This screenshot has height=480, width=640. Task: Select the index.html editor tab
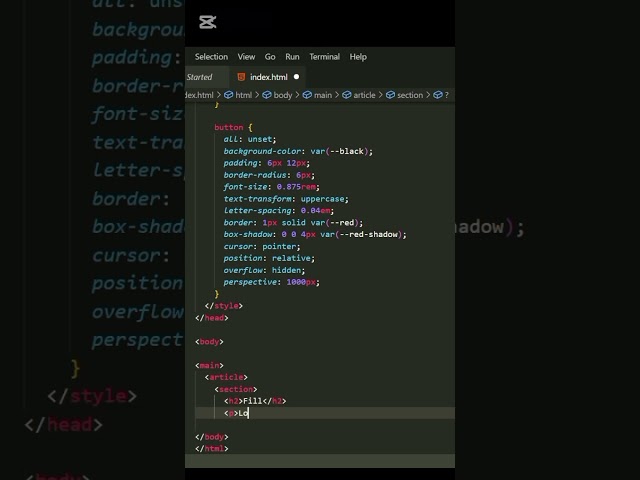pyautogui.click(x=268, y=77)
